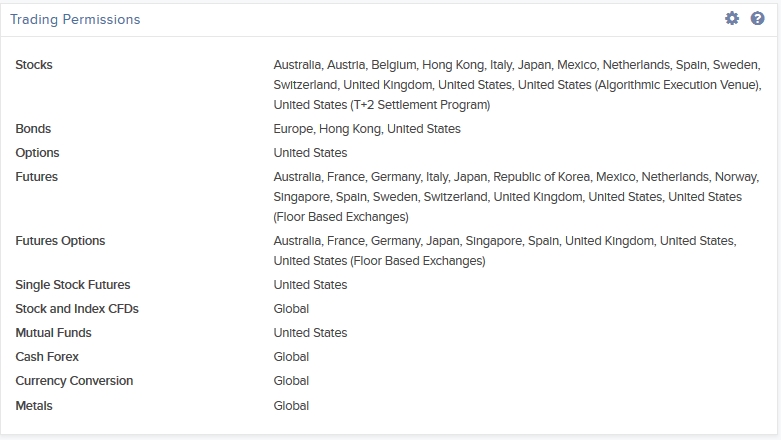
Task: Click the Trading Permissions panel title
Action: (75, 19)
